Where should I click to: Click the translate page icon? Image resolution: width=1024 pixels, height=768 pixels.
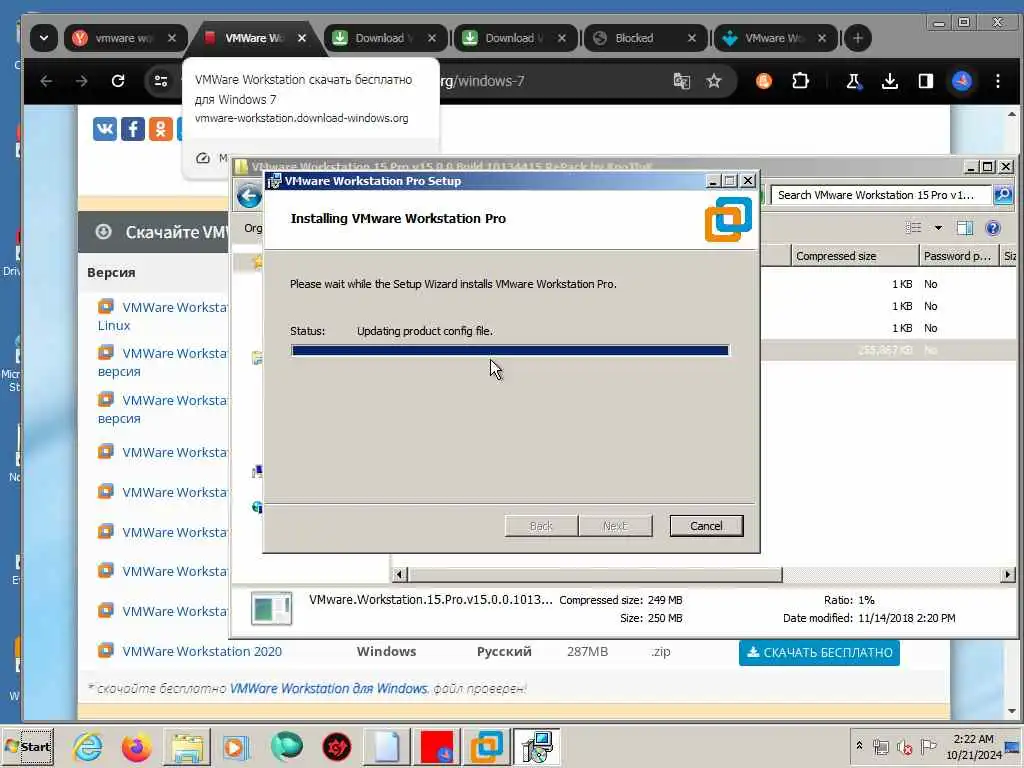point(681,81)
